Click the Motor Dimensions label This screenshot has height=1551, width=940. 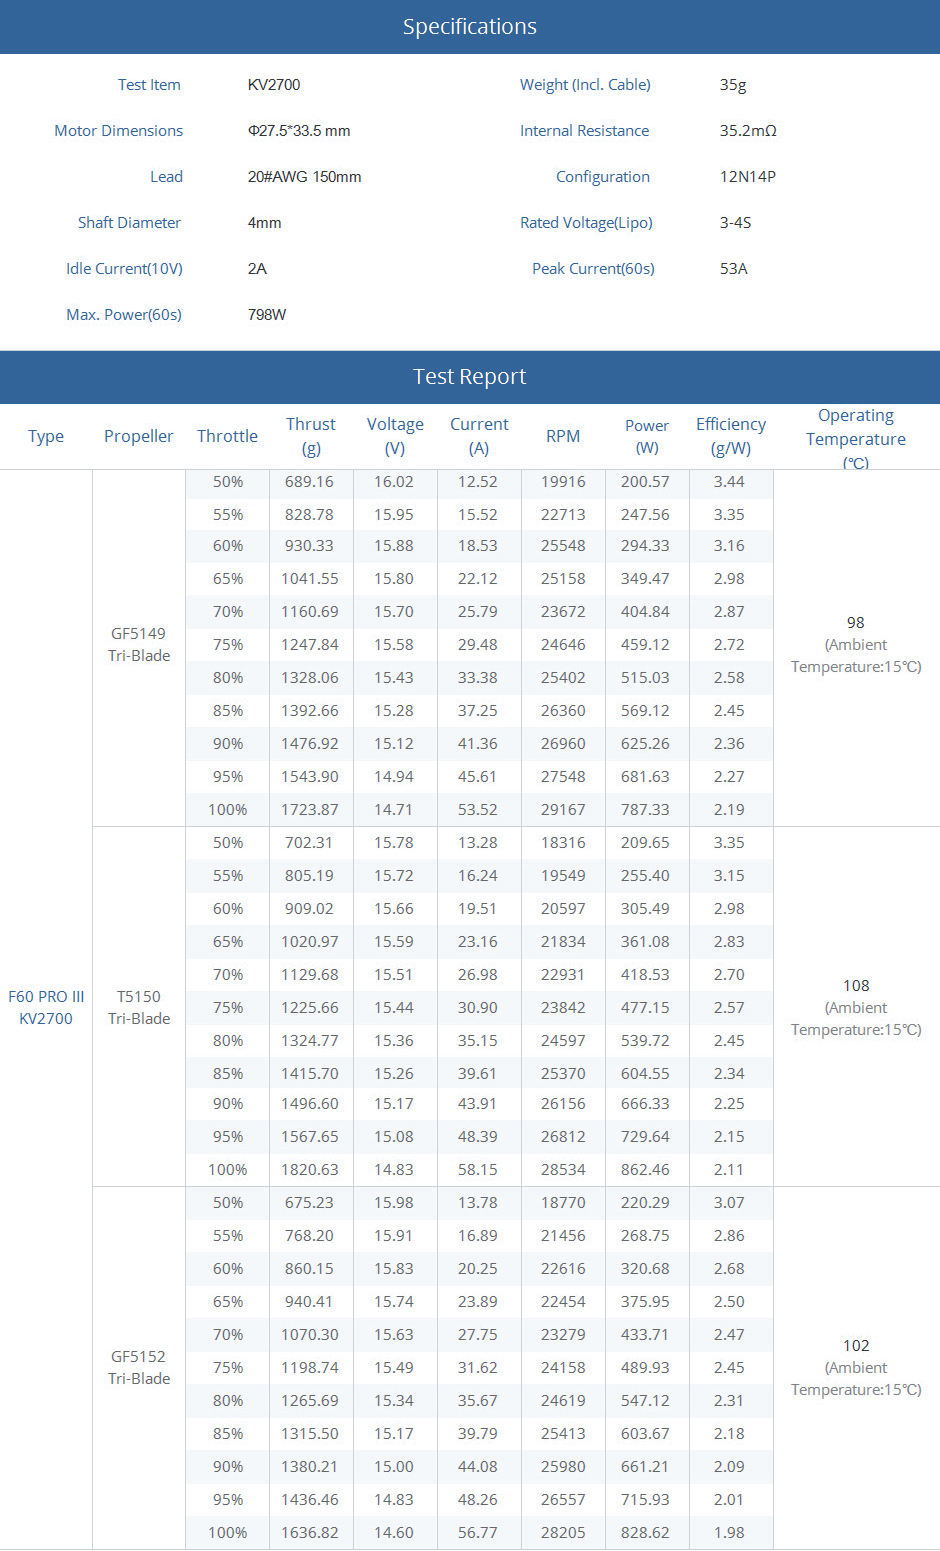click(x=118, y=131)
